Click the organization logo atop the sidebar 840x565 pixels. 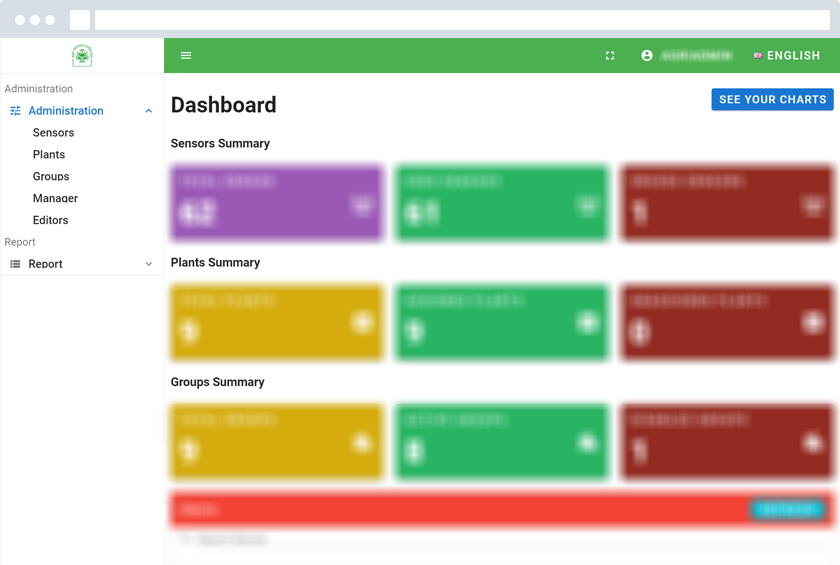point(82,56)
